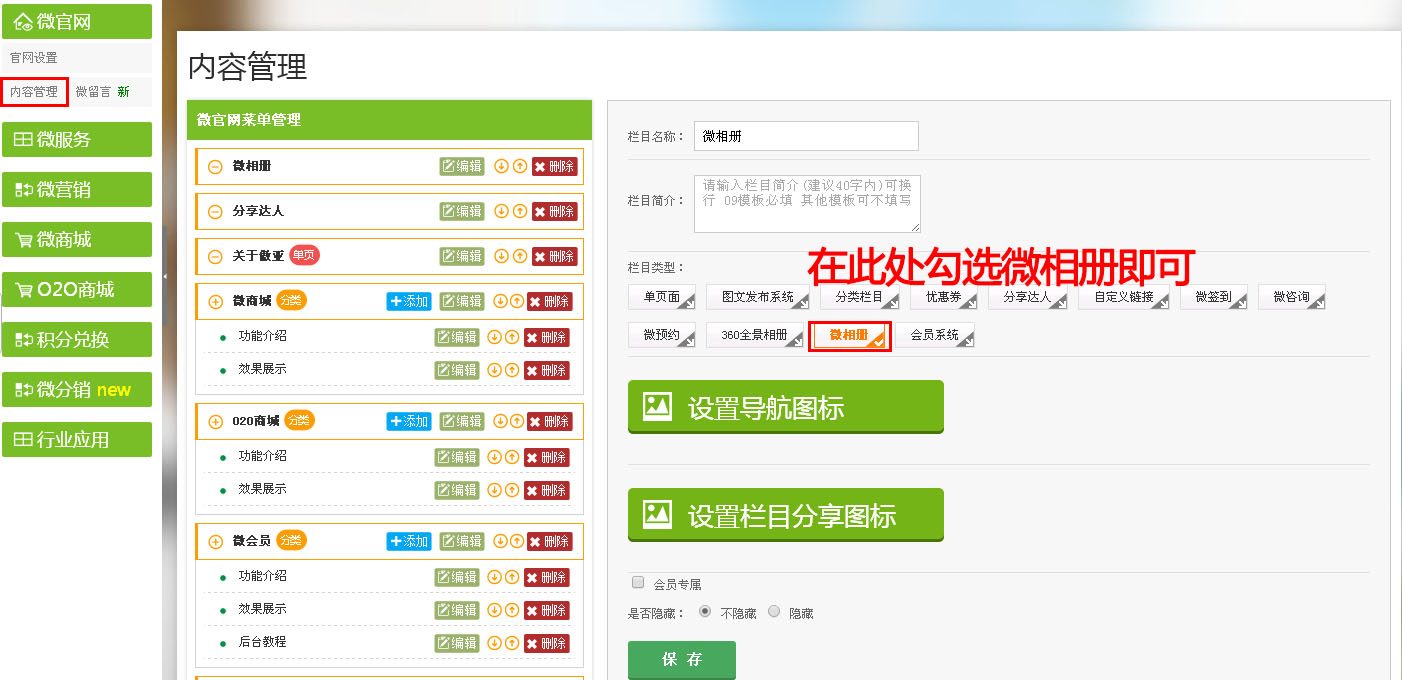The height and width of the screenshot is (680, 1402).
Task: Select the 隐藏 radio button
Action: point(774,611)
